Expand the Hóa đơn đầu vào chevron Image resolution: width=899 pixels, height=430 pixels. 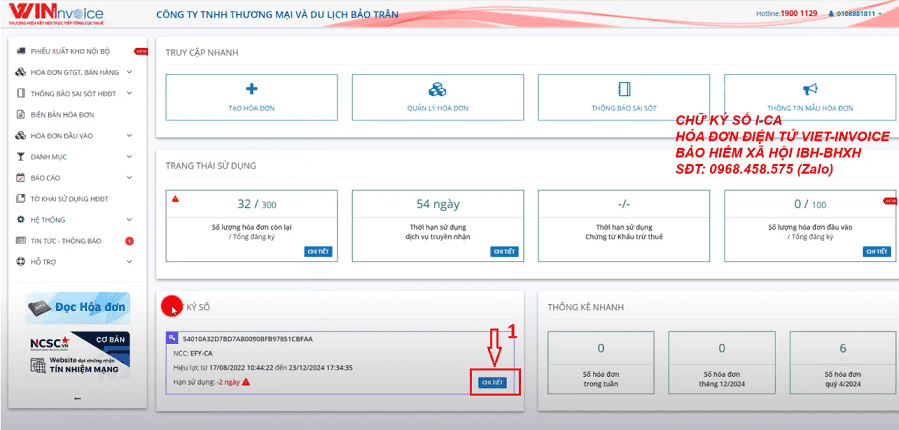[x=129, y=136]
